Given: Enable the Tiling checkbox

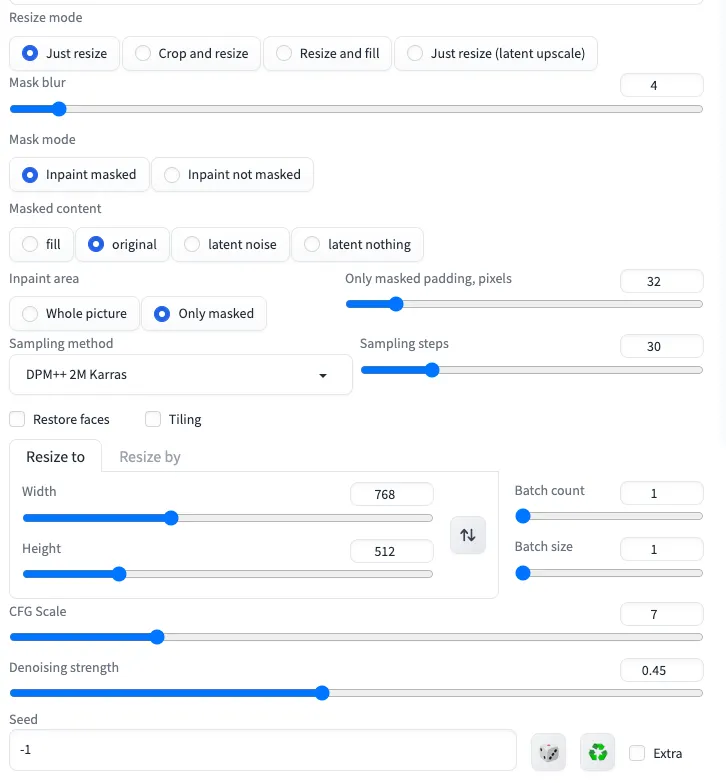Looking at the screenshot, I should click(153, 419).
